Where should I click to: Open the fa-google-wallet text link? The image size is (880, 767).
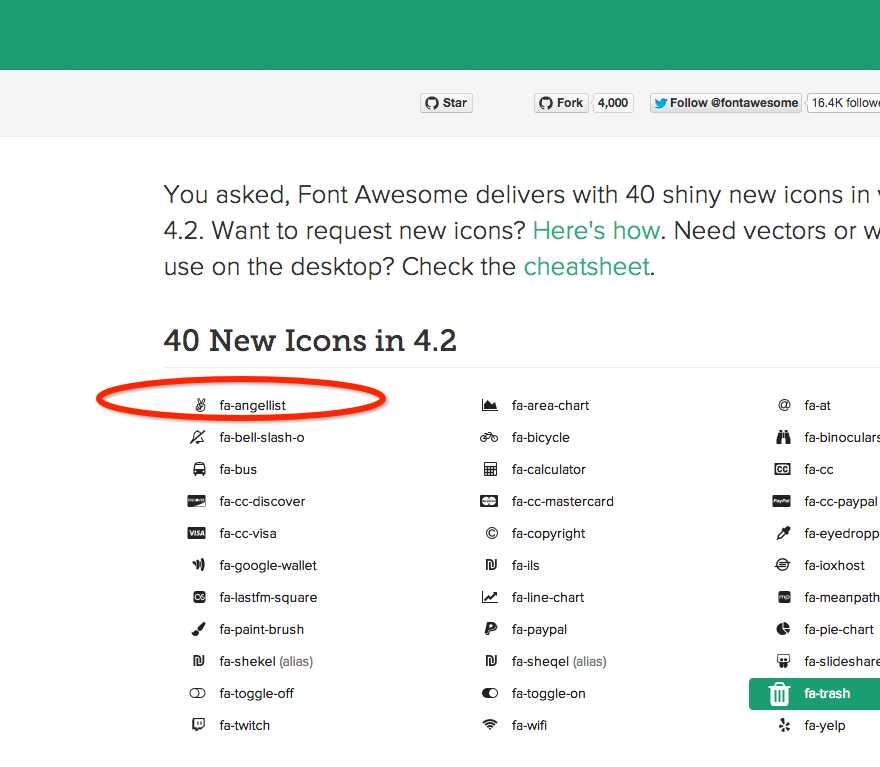coord(268,566)
